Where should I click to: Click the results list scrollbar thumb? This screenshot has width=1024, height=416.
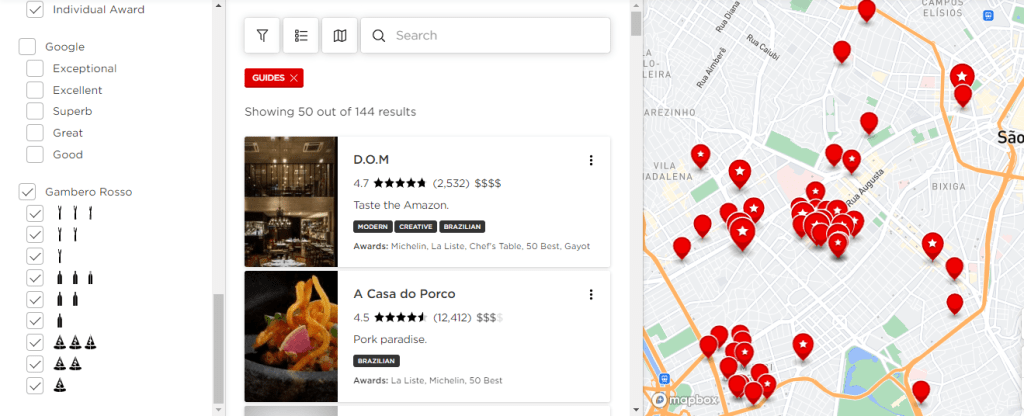click(x=636, y=23)
